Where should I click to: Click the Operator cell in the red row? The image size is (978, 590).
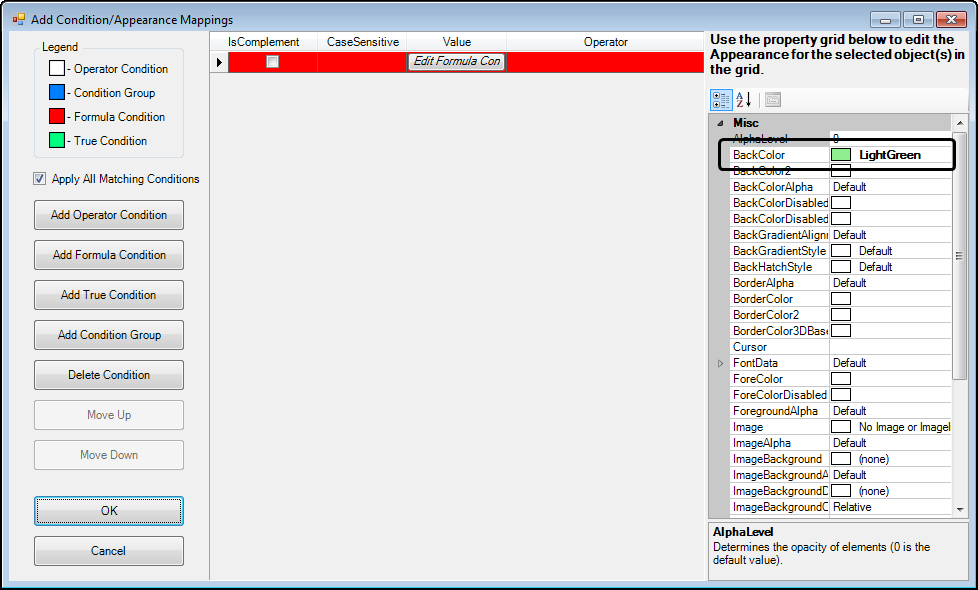tap(605, 62)
